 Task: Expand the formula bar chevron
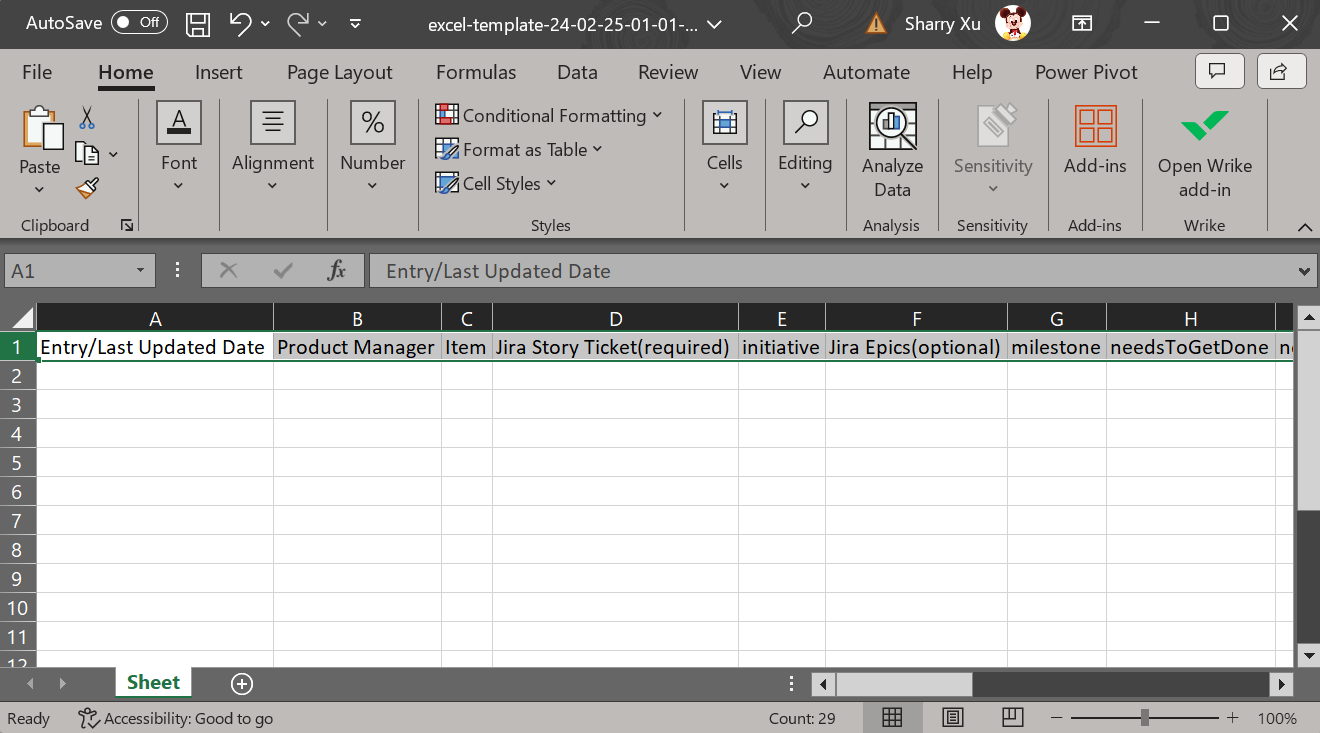(1303, 271)
